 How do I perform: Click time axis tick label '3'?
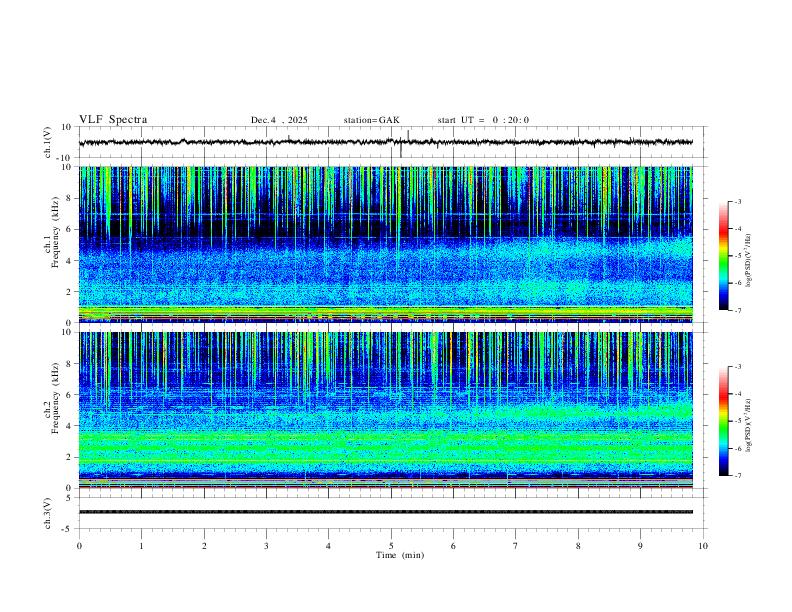(x=266, y=546)
